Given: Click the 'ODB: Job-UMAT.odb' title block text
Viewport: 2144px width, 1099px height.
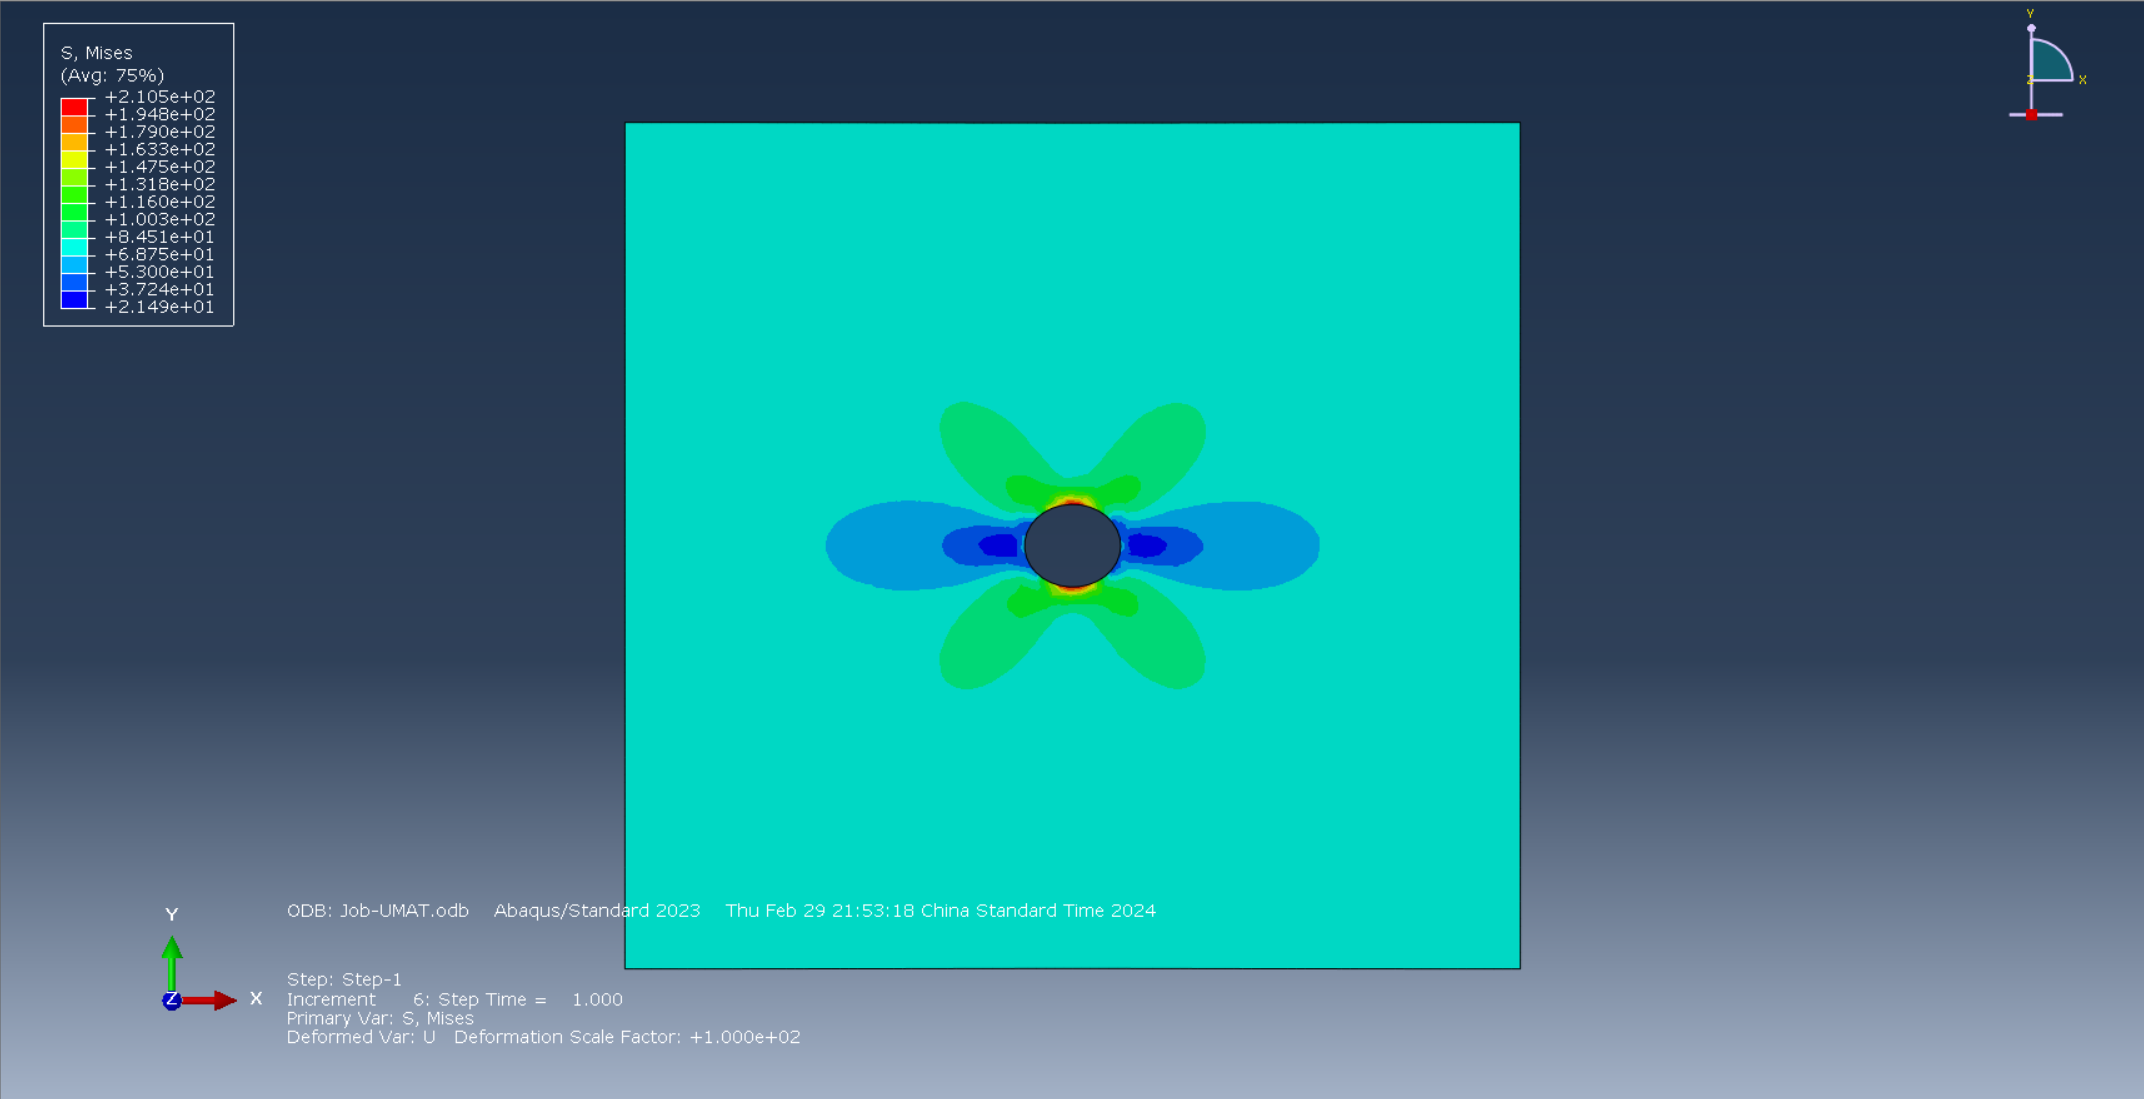Looking at the screenshot, I should pyautogui.click(x=378, y=911).
